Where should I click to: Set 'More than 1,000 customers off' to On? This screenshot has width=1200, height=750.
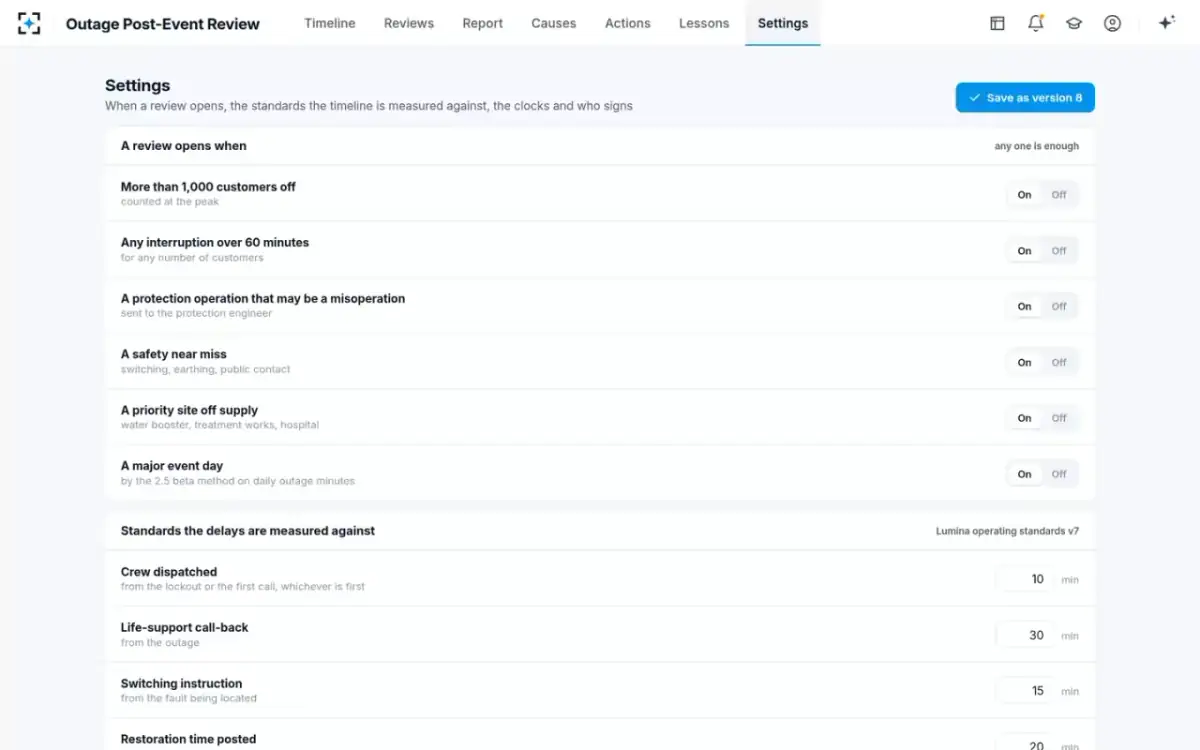tap(1024, 195)
